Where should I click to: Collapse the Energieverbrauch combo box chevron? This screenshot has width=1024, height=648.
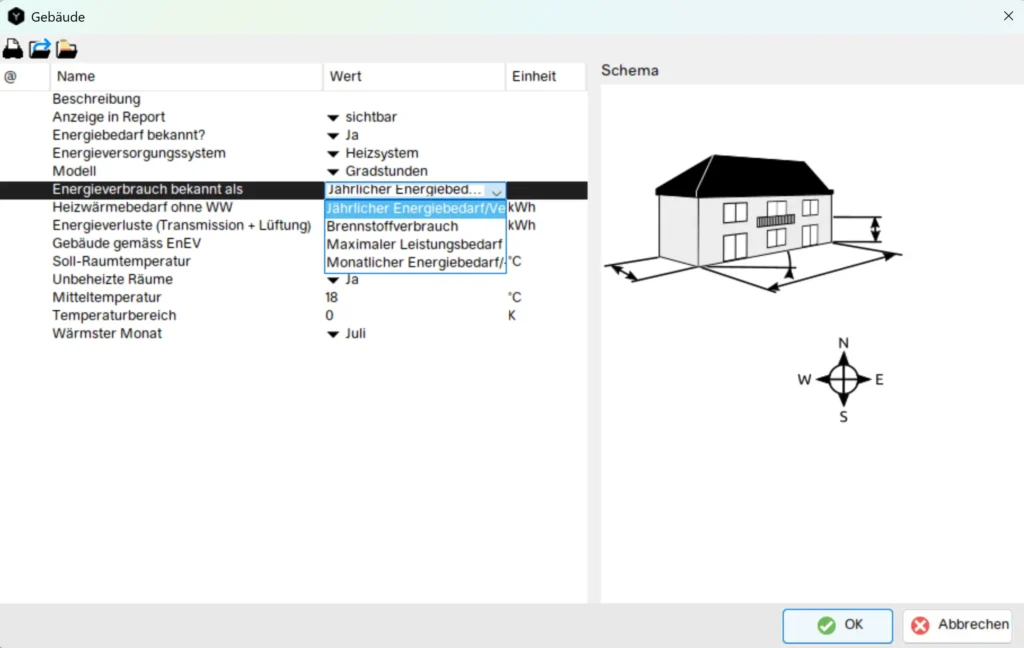coord(496,190)
